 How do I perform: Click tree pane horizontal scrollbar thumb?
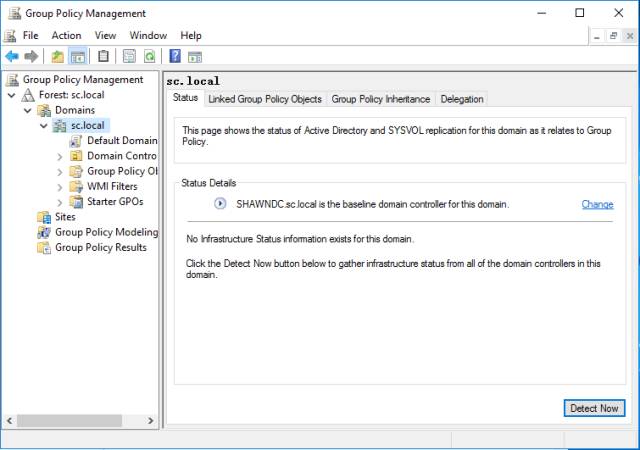pos(69,421)
